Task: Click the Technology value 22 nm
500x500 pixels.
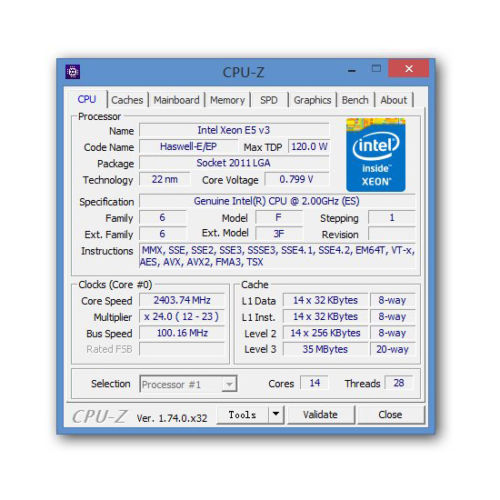Action: pos(165,179)
